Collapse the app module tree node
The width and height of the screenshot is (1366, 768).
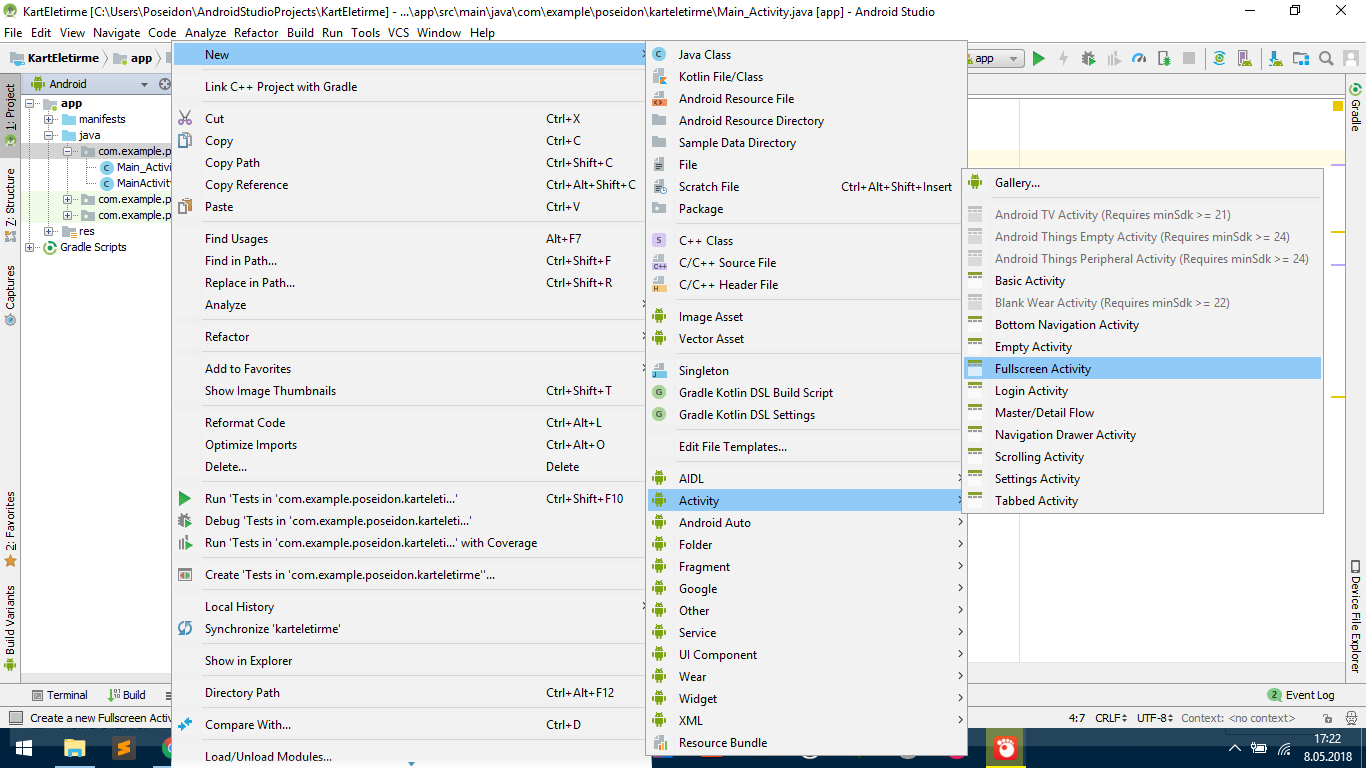click(30, 103)
